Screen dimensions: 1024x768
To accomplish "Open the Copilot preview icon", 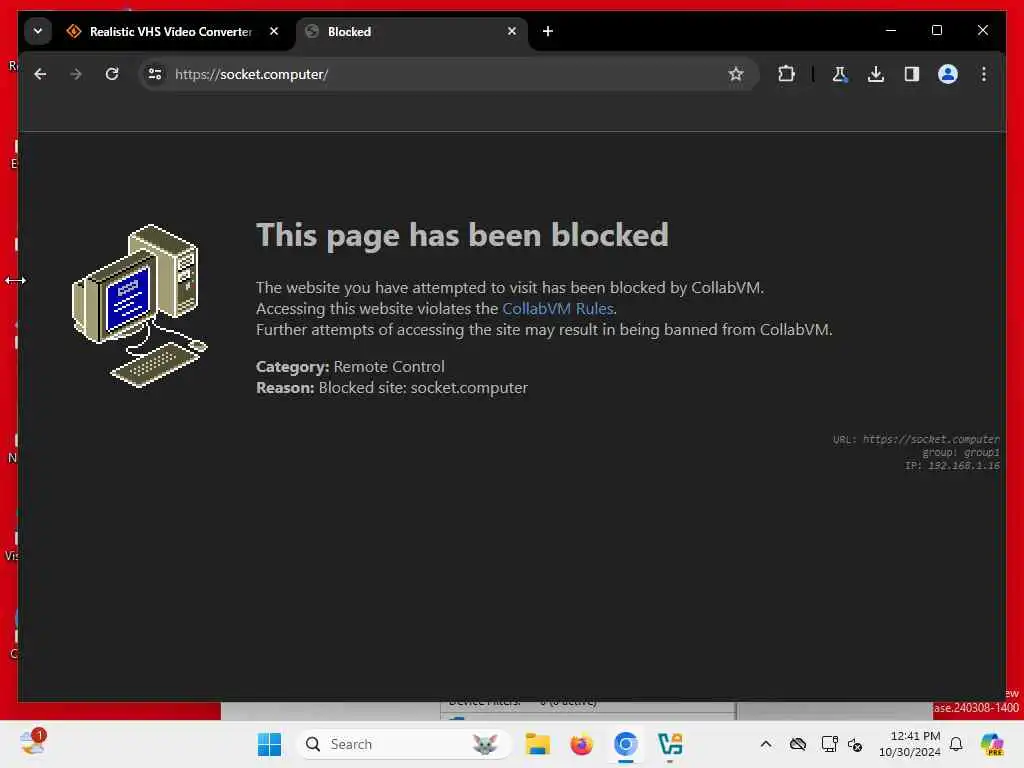I will point(992,744).
